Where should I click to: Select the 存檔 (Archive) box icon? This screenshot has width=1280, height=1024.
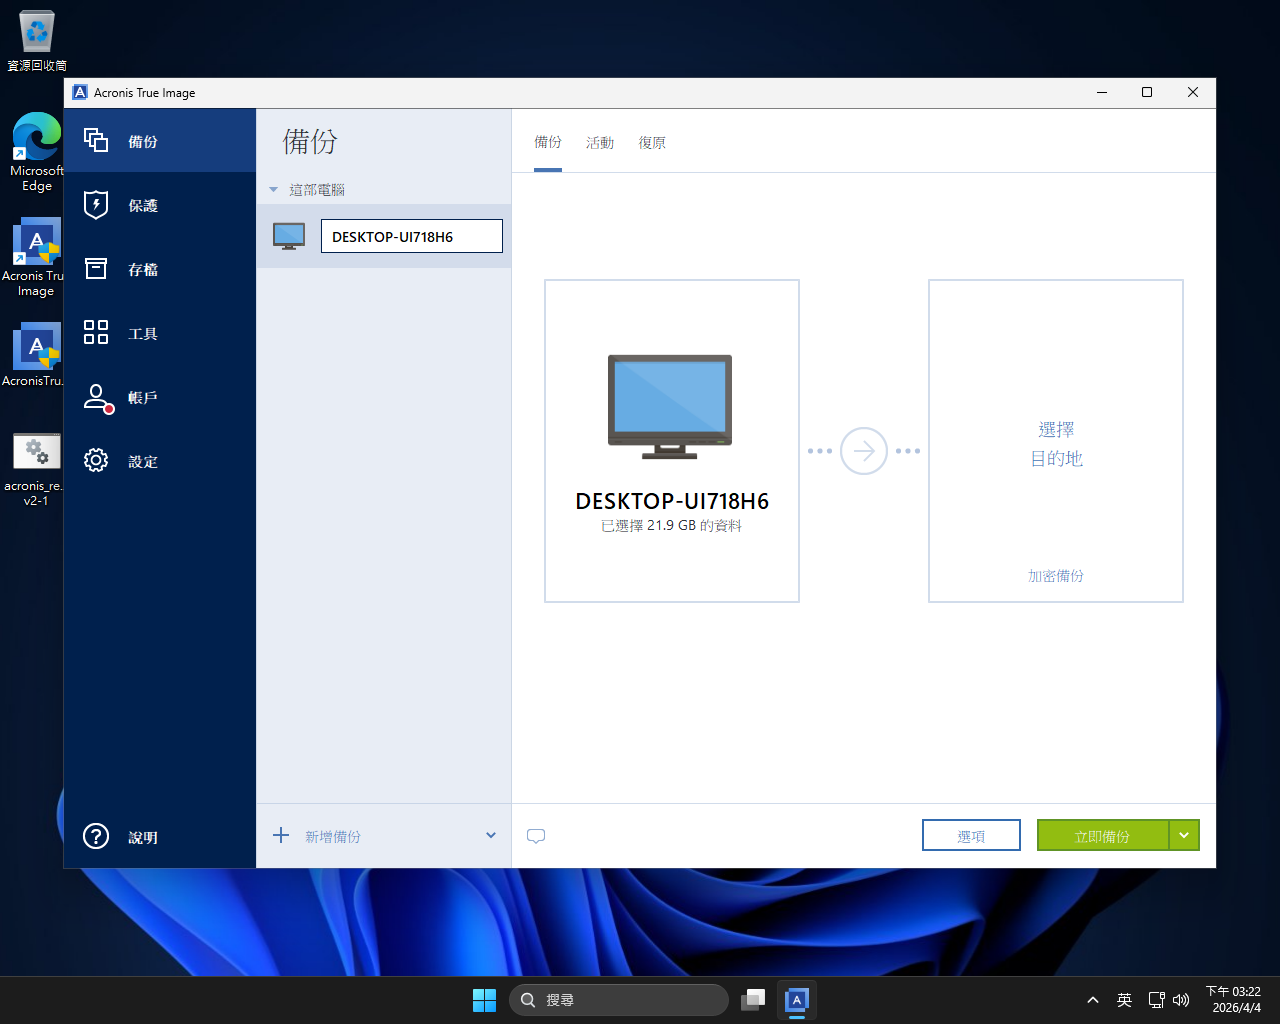pyautogui.click(x=96, y=269)
